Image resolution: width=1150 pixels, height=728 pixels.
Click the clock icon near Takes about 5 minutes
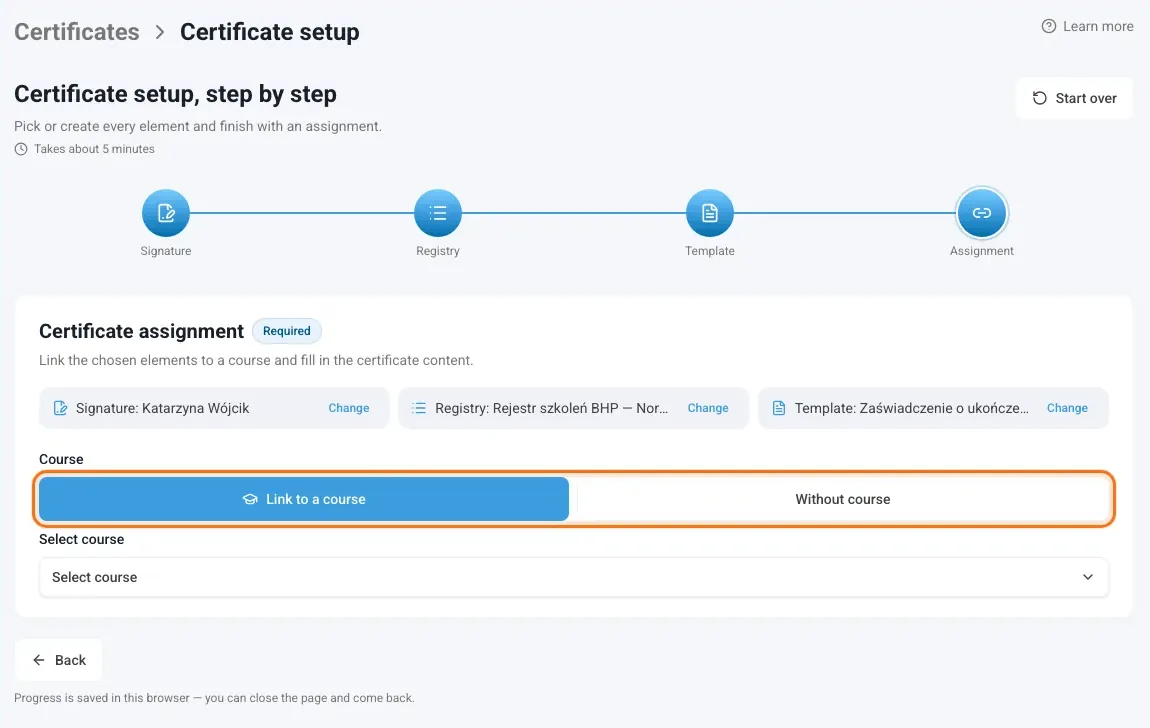click(x=21, y=149)
